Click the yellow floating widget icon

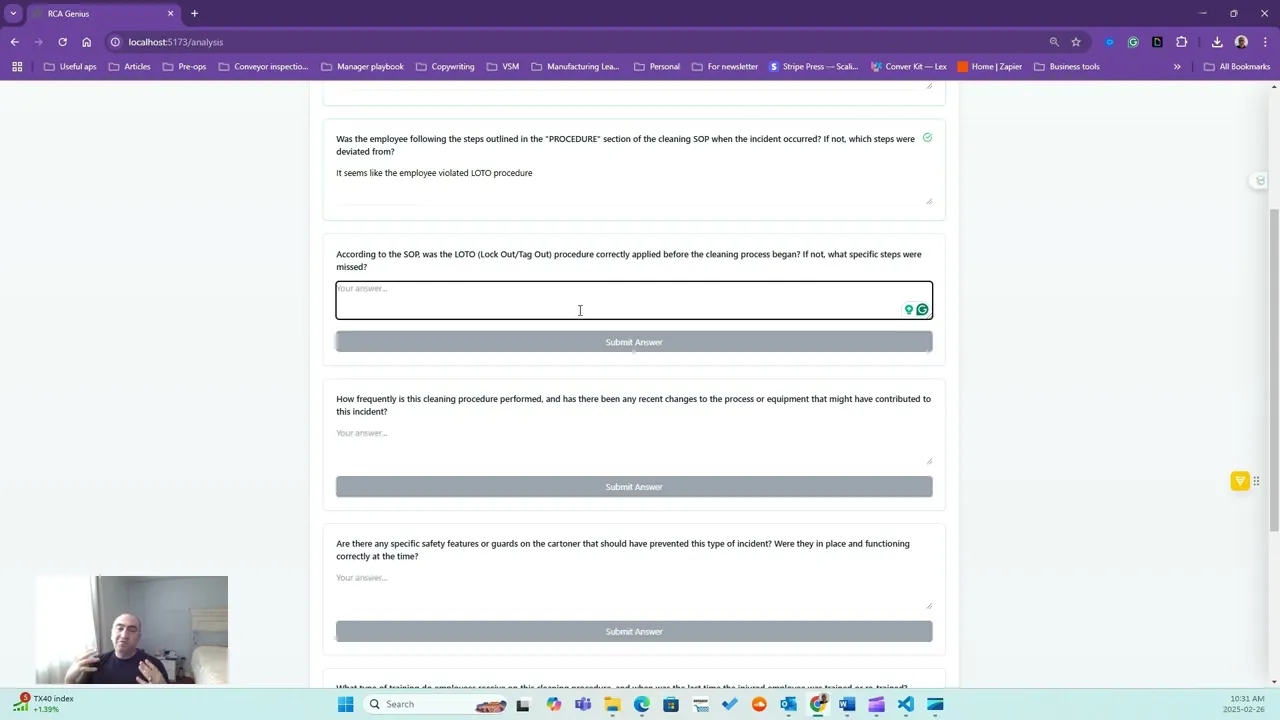tap(1240, 481)
